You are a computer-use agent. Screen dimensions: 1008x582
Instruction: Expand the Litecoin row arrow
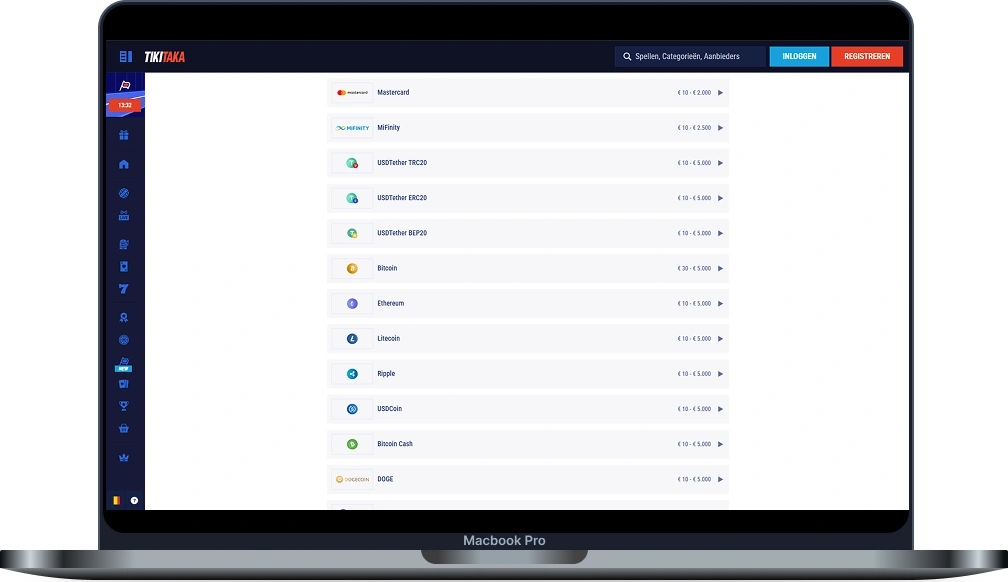point(720,339)
